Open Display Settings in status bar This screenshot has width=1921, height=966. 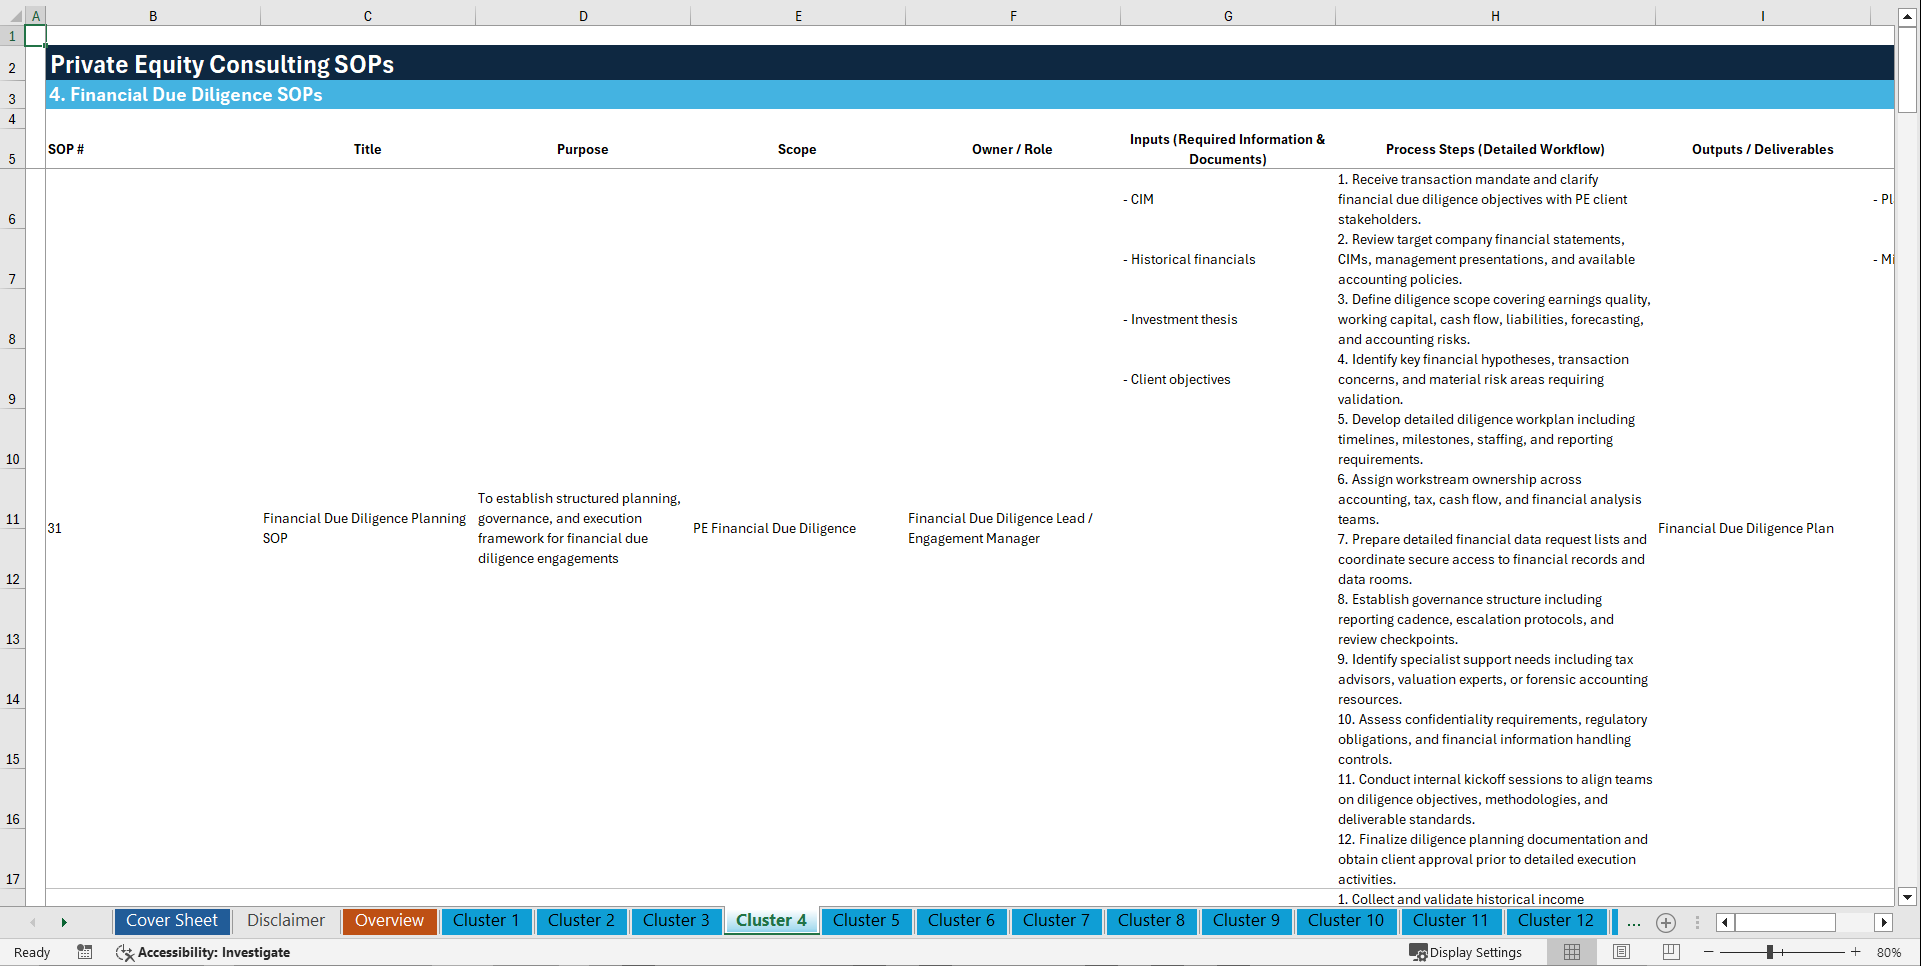[1465, 952]
